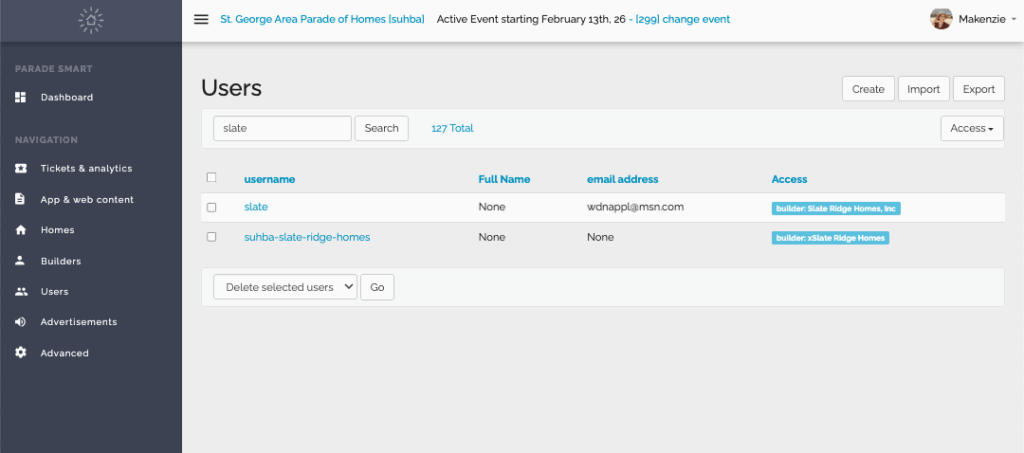
Task: Open Dashboard via its grid icon
Action: point(21,97)
